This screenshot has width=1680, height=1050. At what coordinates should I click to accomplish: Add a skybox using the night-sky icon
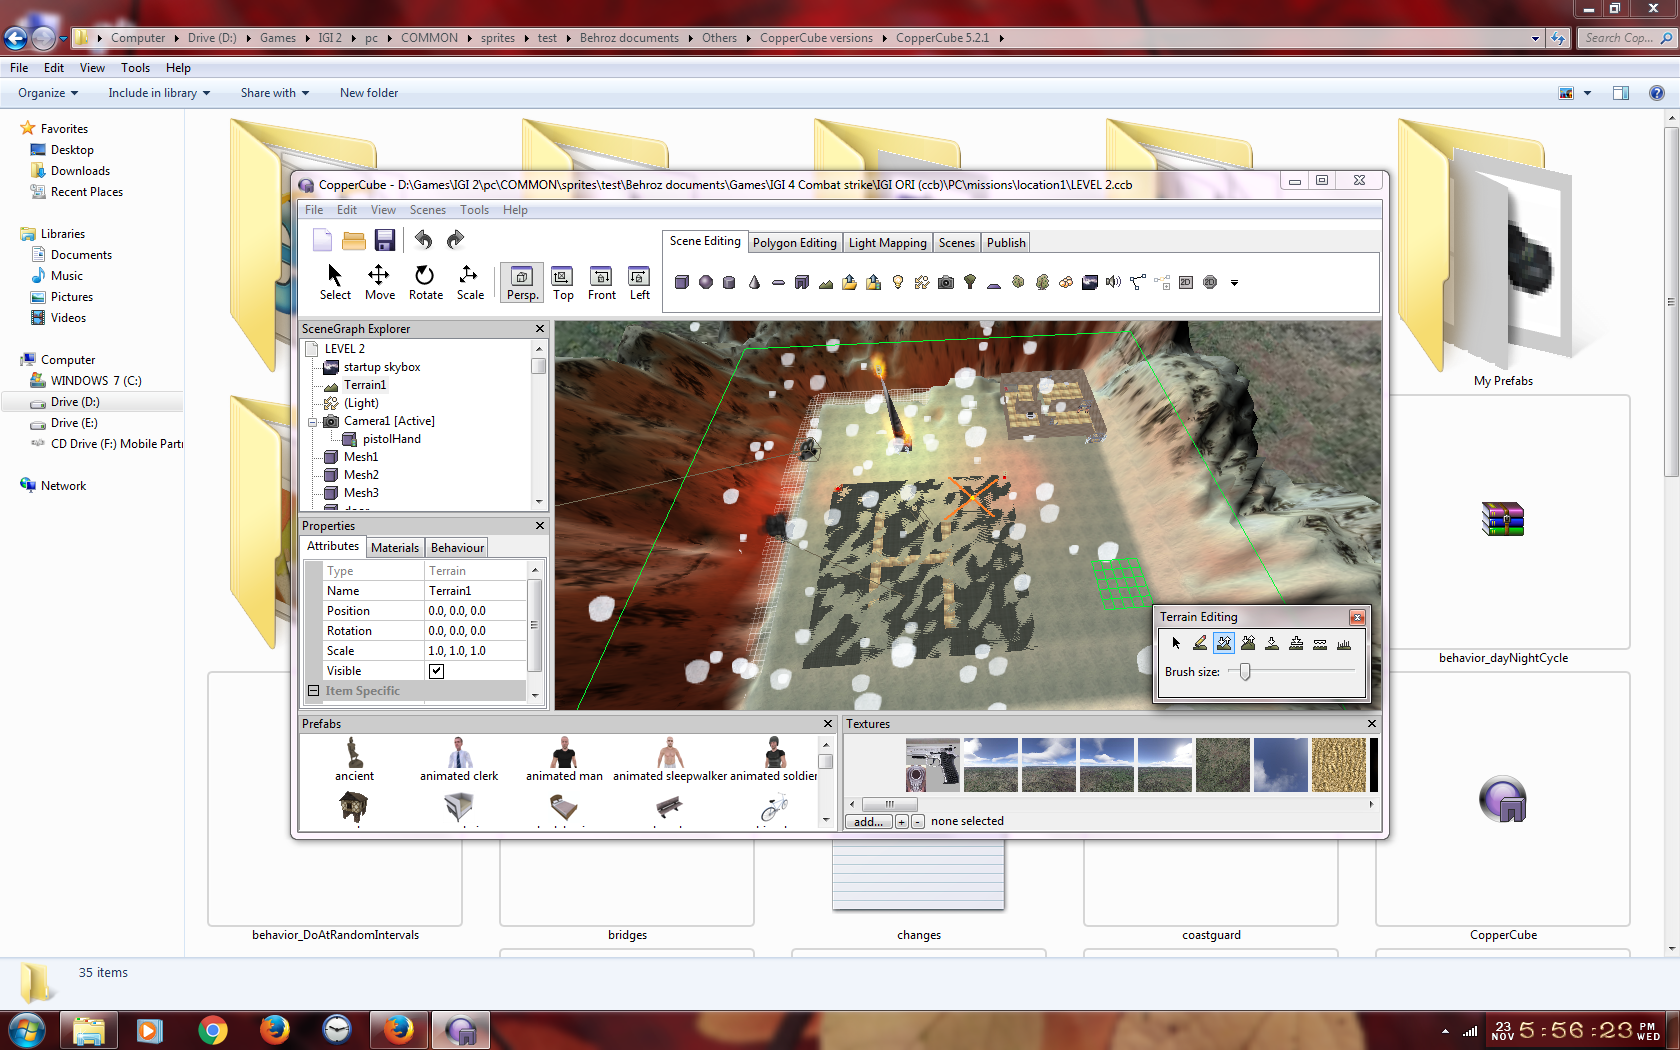click(1090, 282)
